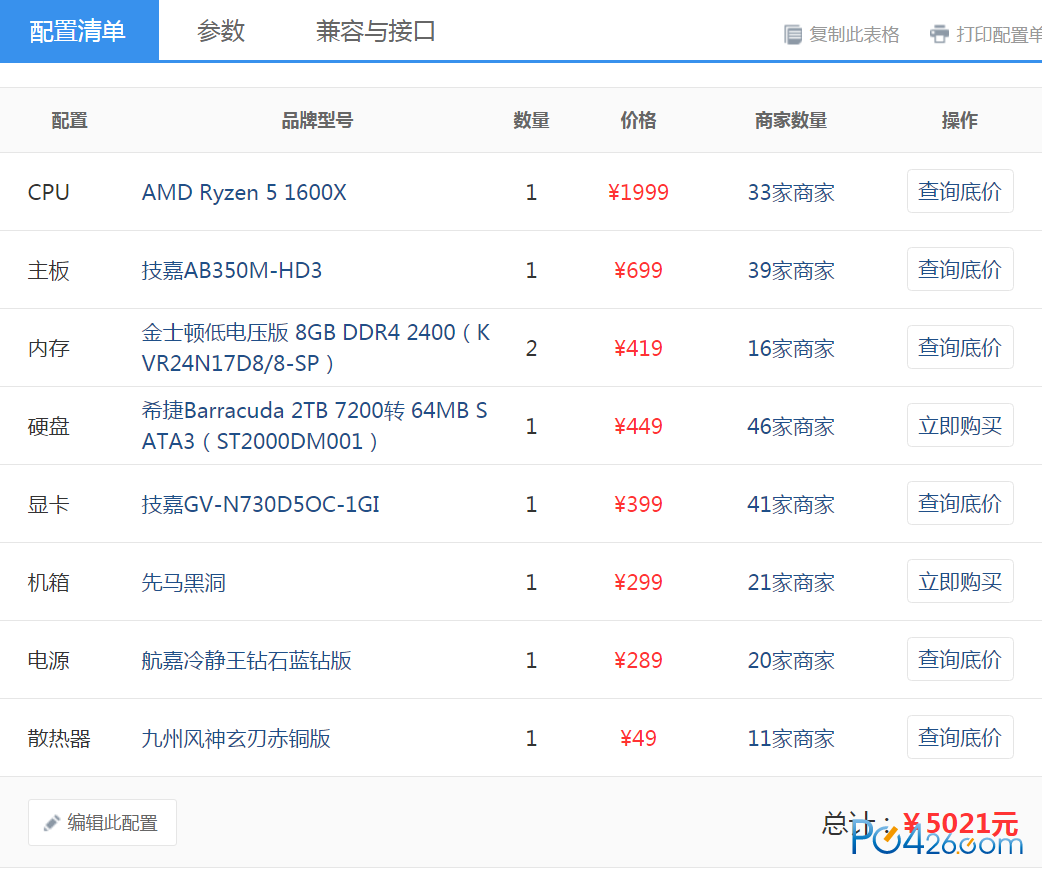Click the 41家商家 link
The width and height of the screenshot is (1042, 873).
pyautogui.click(x=791, y=504)
